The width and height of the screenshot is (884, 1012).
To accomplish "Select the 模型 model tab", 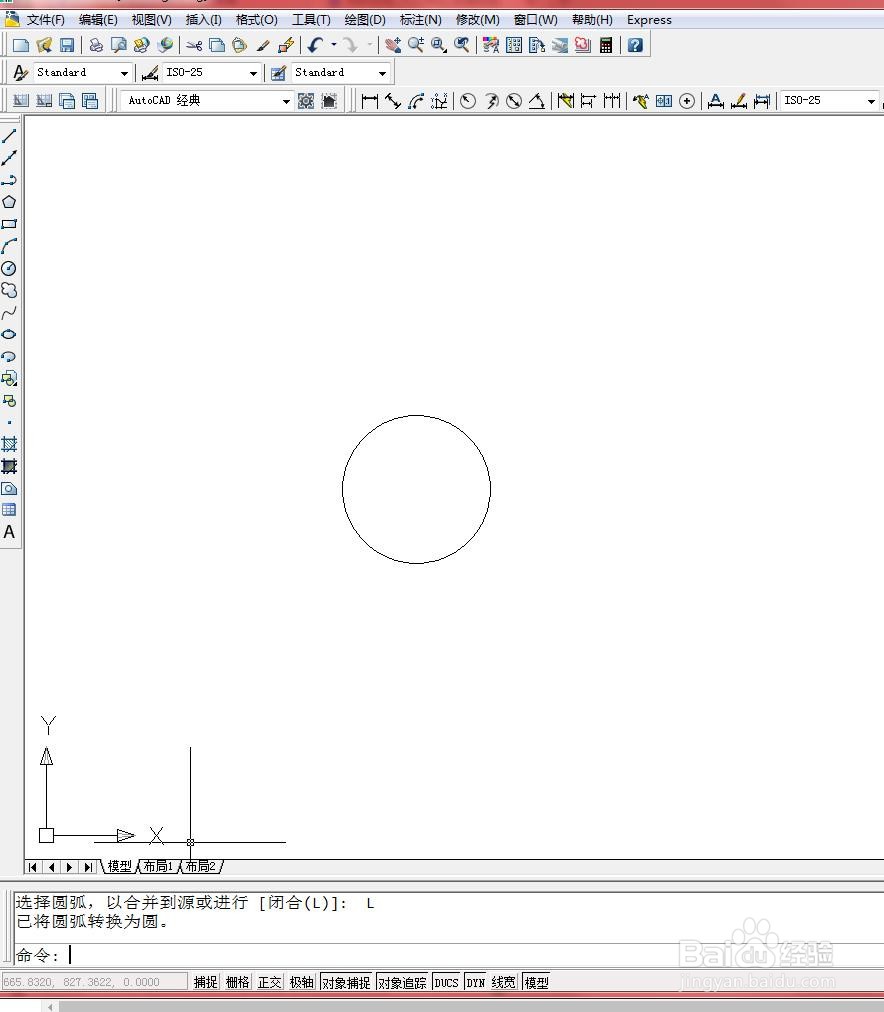I will coord(119,866).
